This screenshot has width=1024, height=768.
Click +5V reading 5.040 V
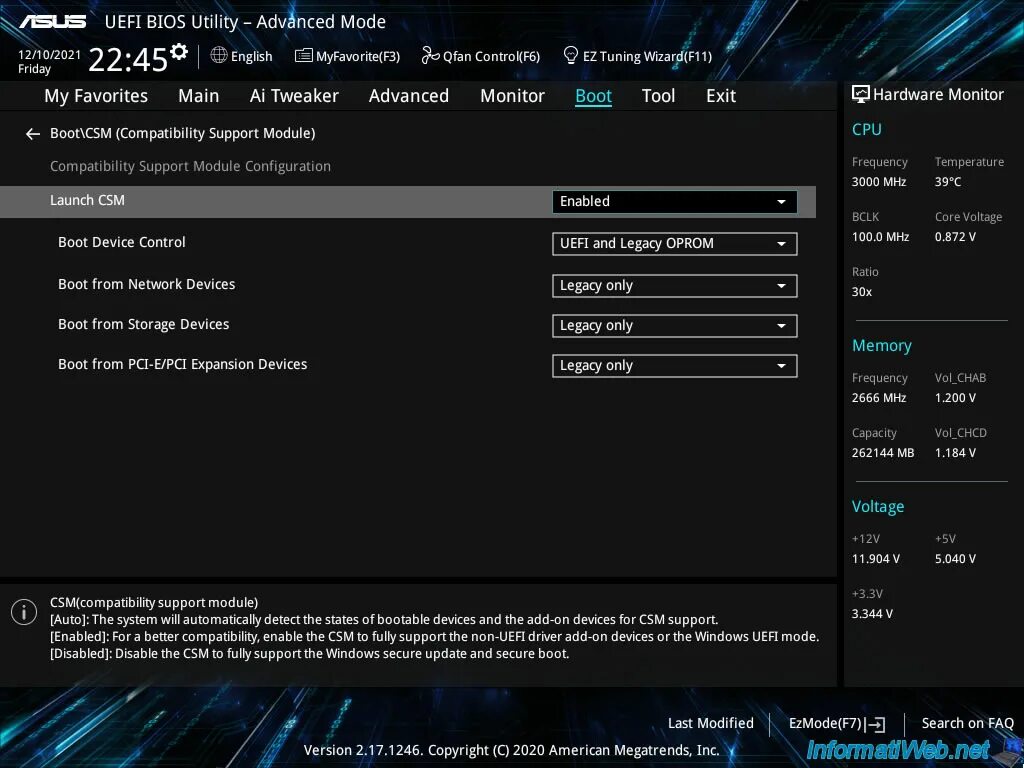click(955, 559)
